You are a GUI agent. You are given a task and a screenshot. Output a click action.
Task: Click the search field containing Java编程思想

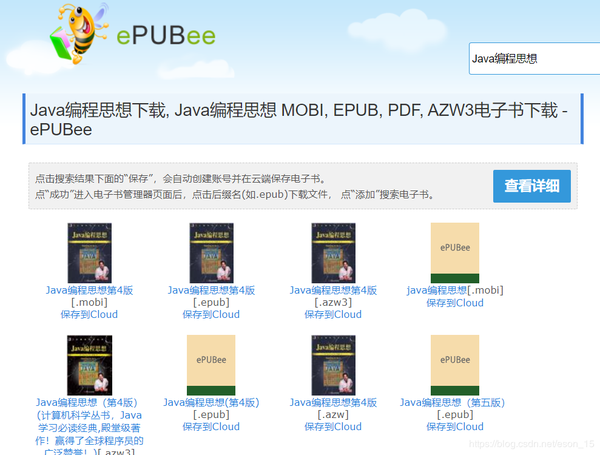point(532,59)
